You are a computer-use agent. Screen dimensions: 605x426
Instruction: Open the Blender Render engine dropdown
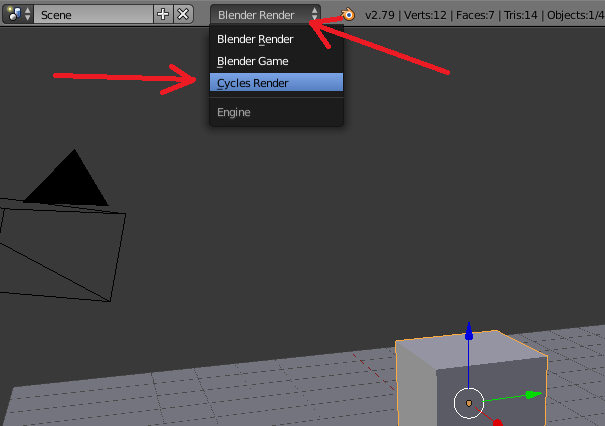[265, 15]
